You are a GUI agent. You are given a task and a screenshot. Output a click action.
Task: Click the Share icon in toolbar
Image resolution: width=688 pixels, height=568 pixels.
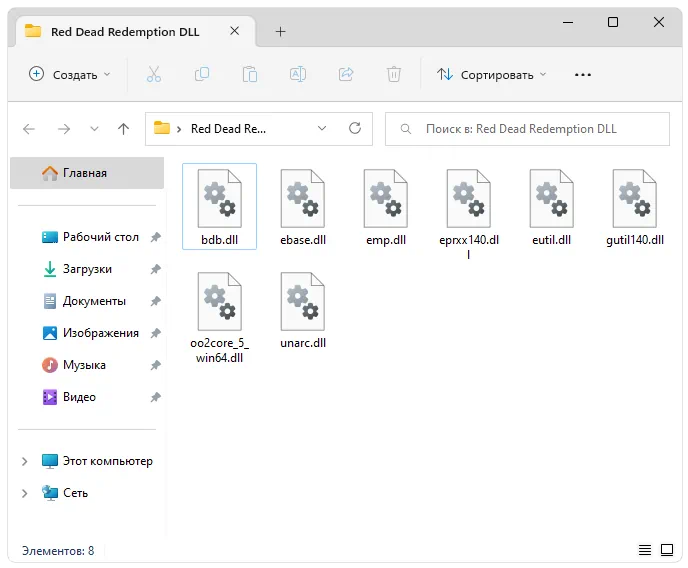pos(346,75)
